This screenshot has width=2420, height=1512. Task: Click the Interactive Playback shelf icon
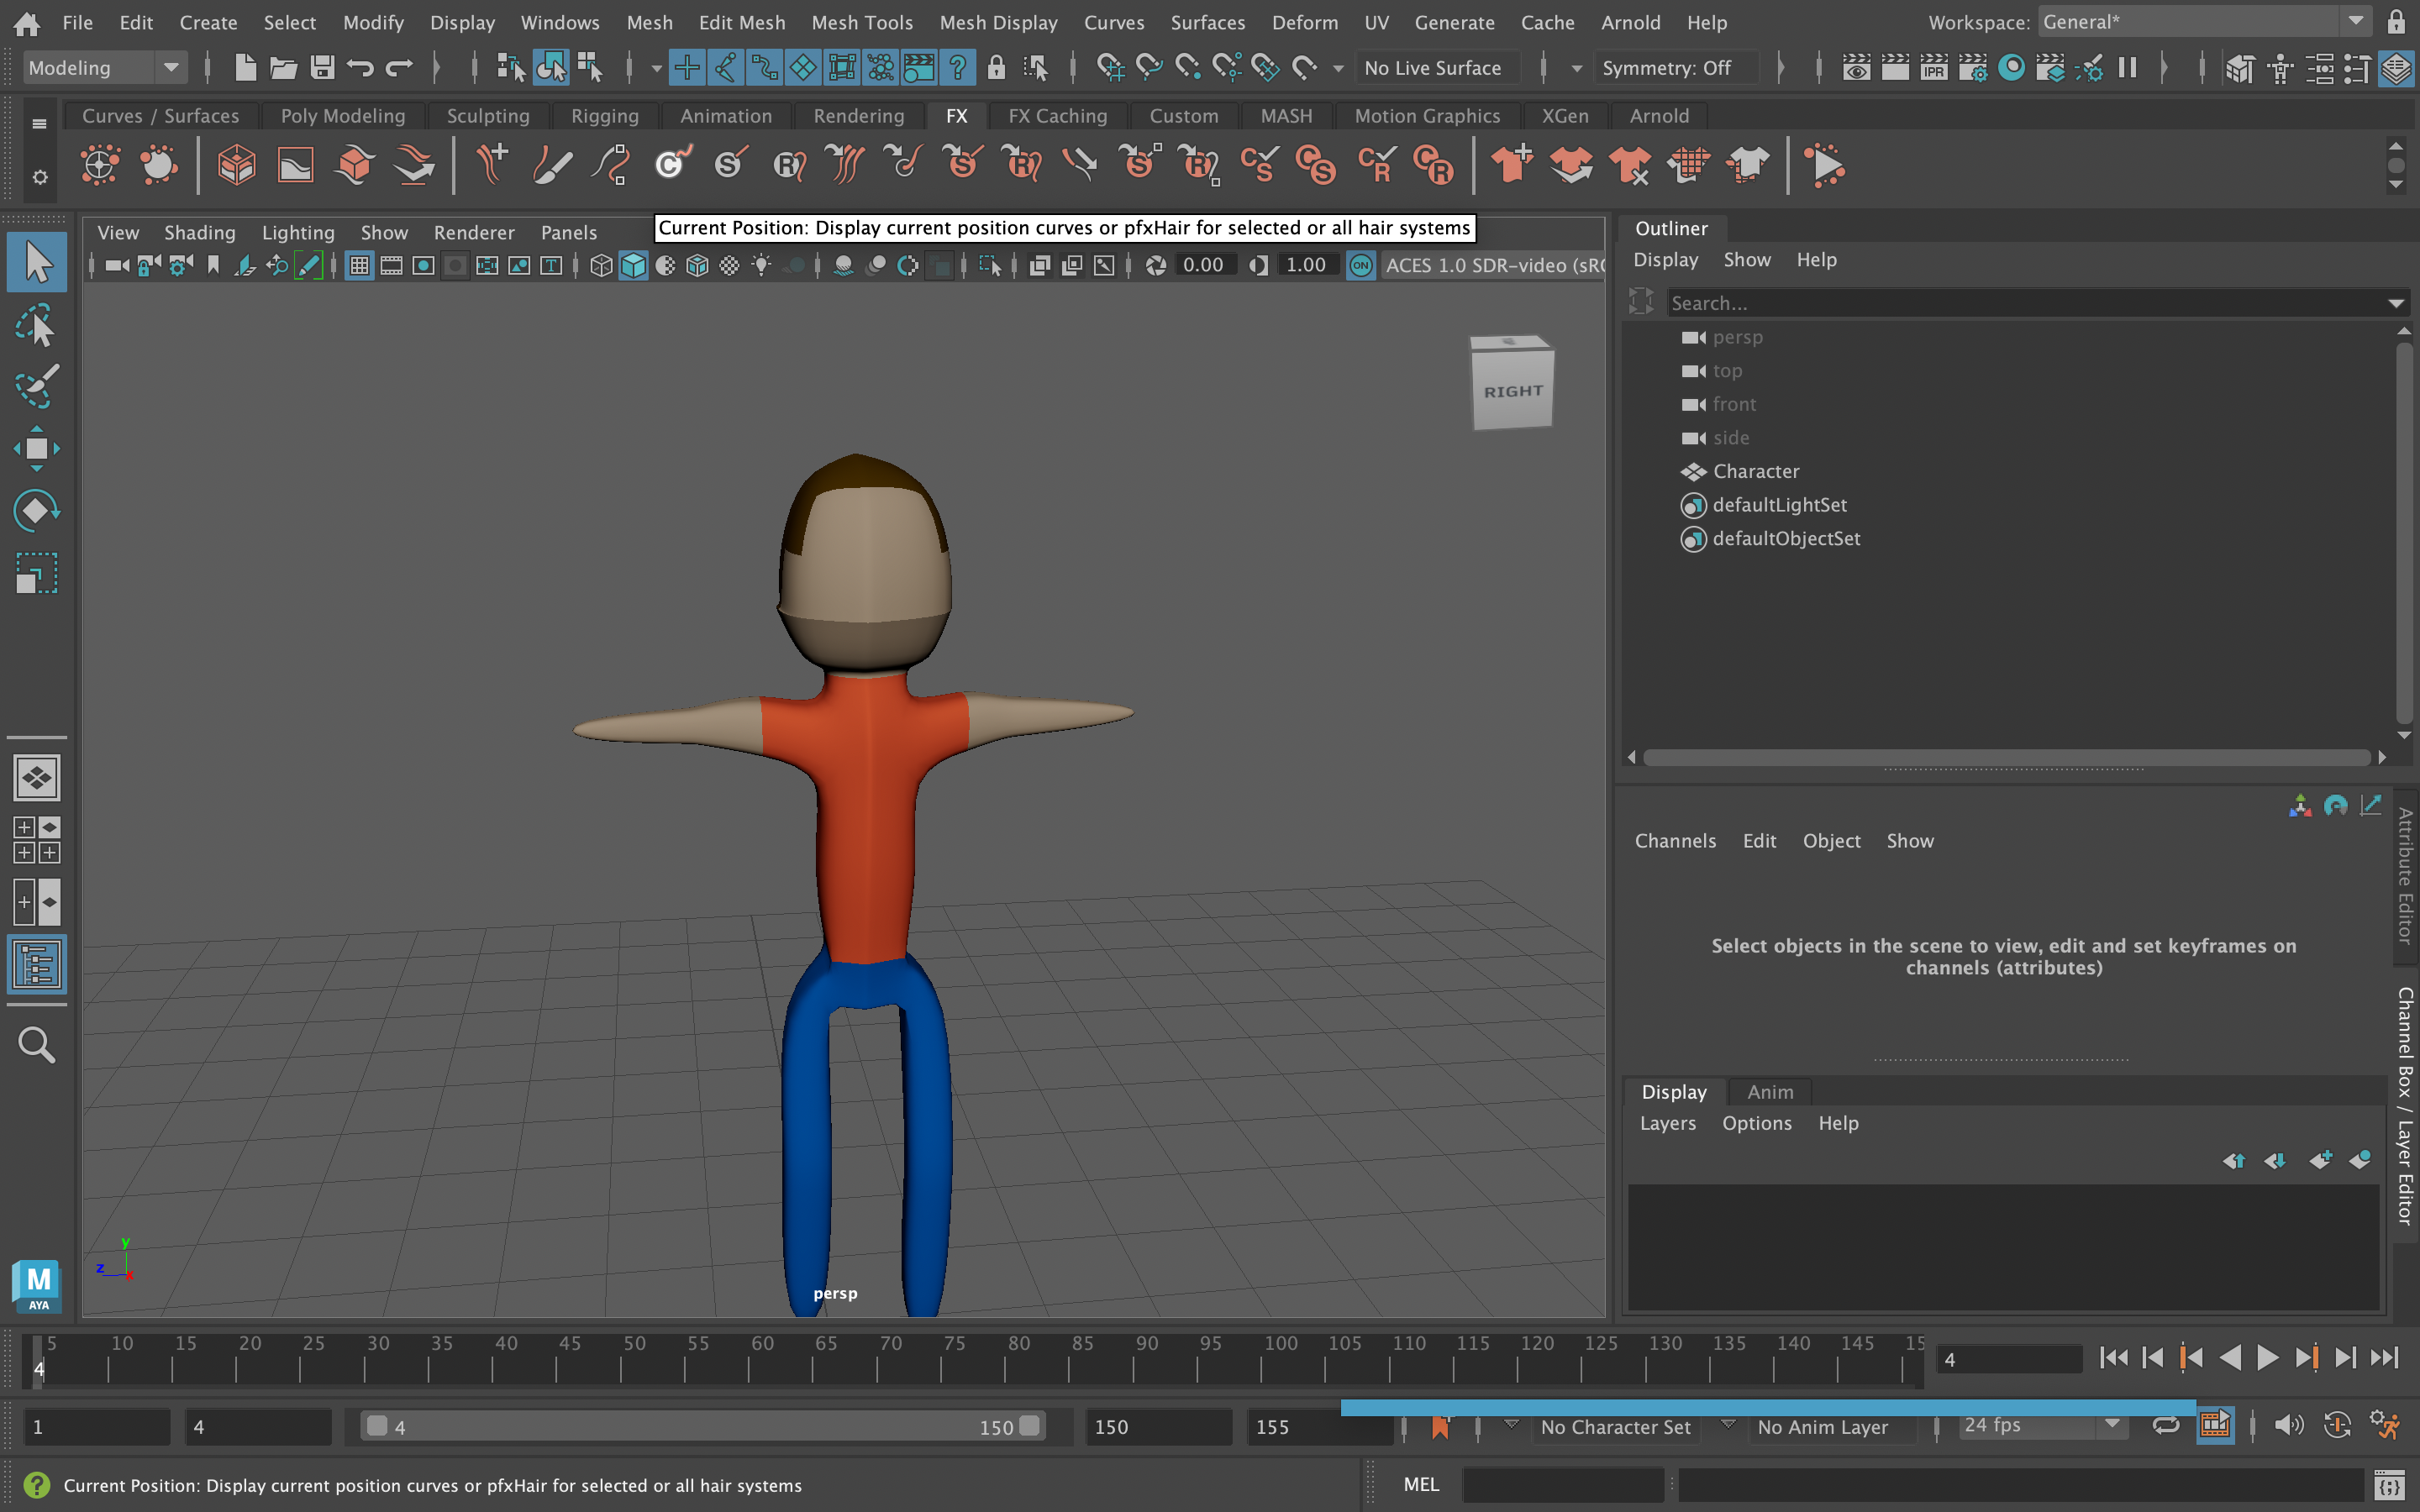(1825, 165)
